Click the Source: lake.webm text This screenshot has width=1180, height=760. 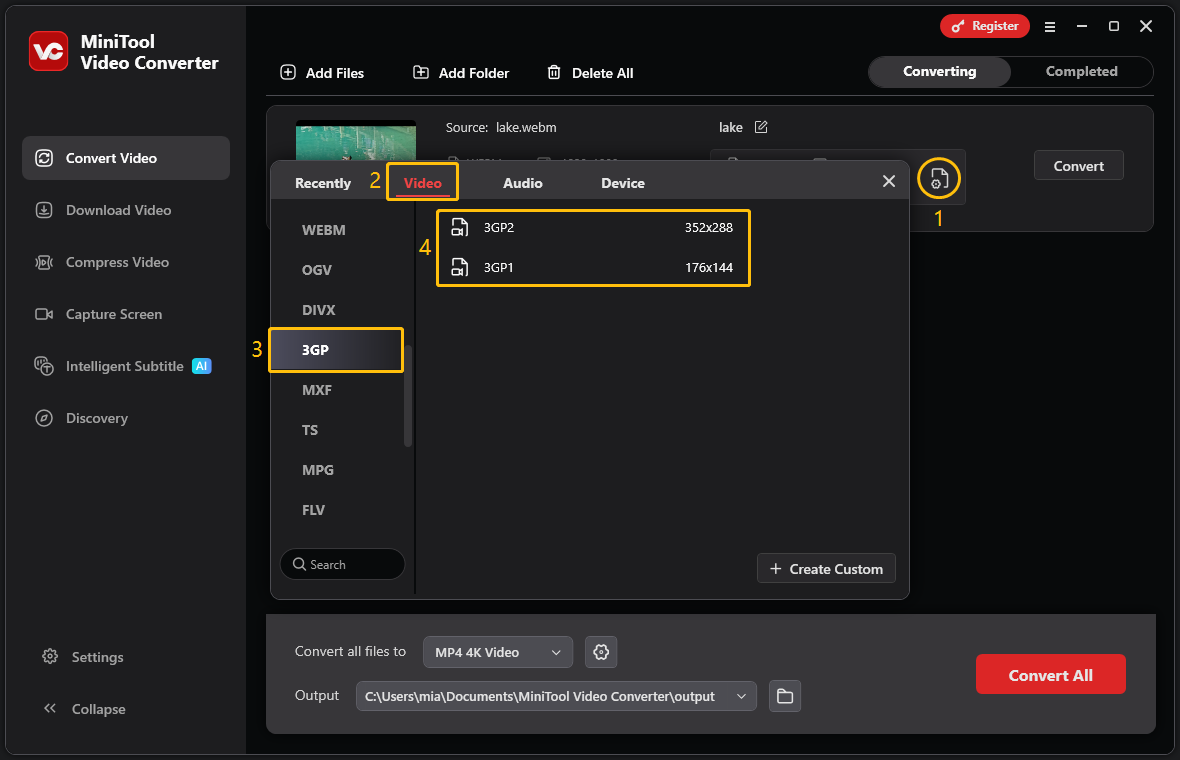(501, 127)
